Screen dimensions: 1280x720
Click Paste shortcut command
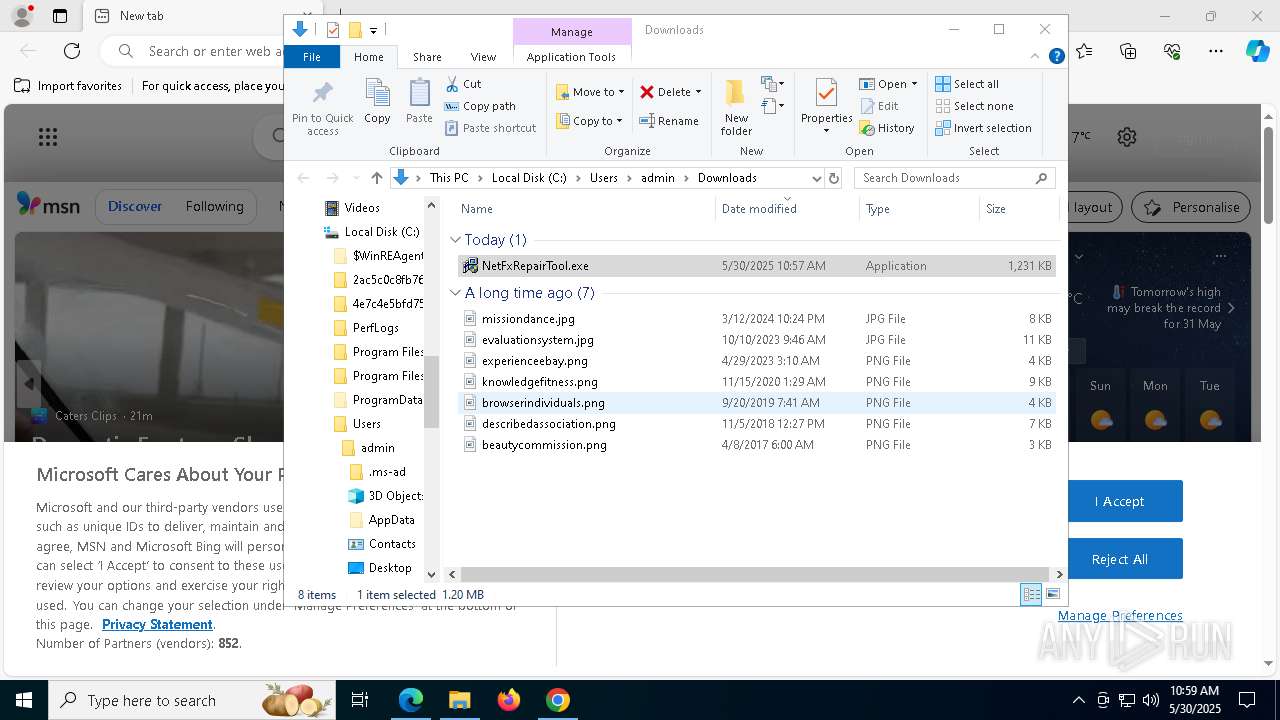[490, 128]
